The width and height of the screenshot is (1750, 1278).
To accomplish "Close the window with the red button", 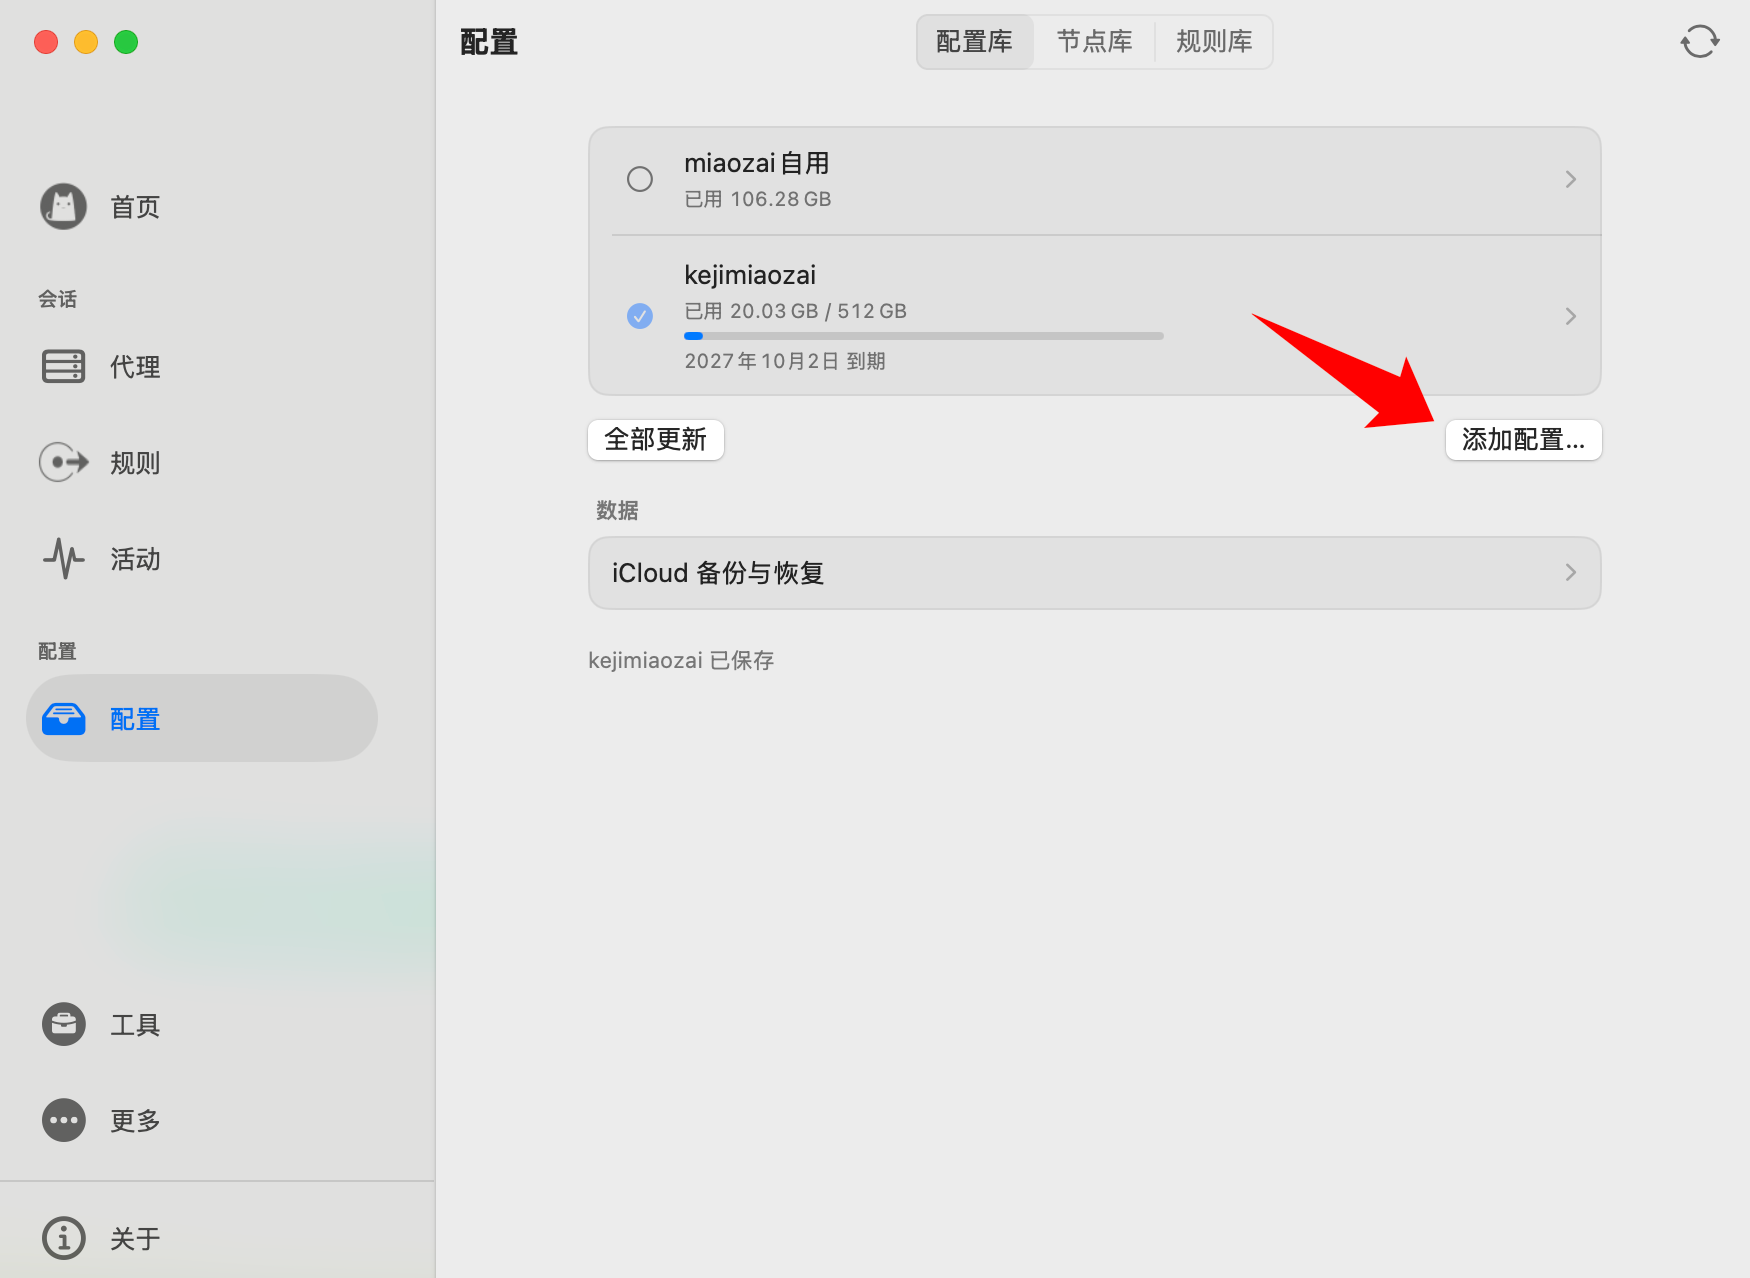I will coord(46,42).
